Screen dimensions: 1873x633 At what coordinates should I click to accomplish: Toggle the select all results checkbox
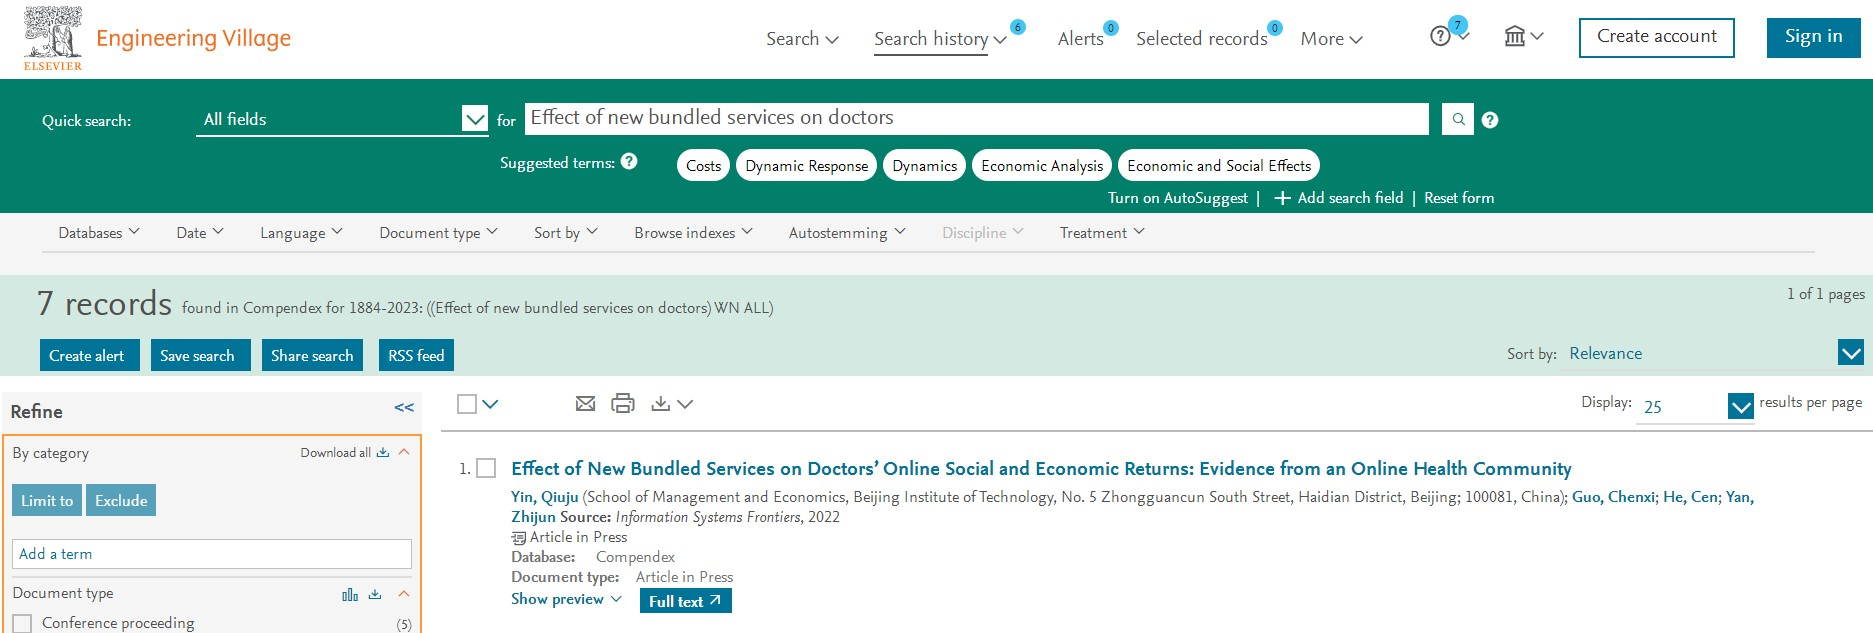point(467,404)
